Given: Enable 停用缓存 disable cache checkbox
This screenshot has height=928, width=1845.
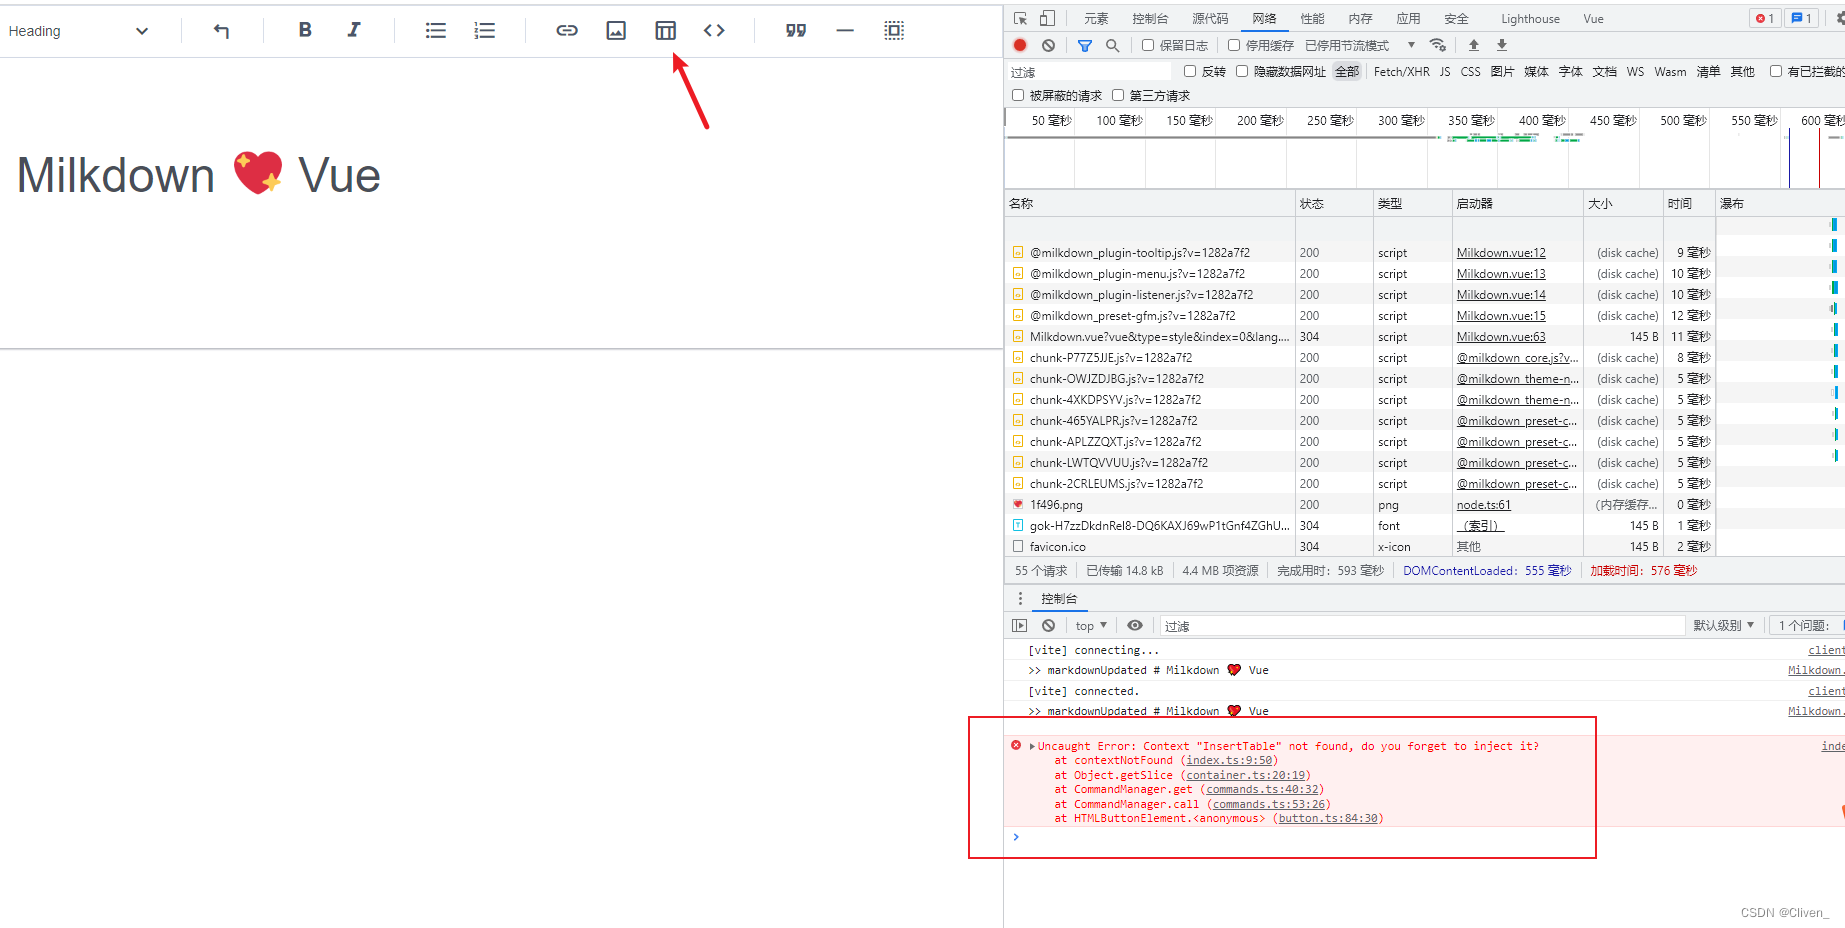Looking at the screenshot, I should pos(1234,45).
